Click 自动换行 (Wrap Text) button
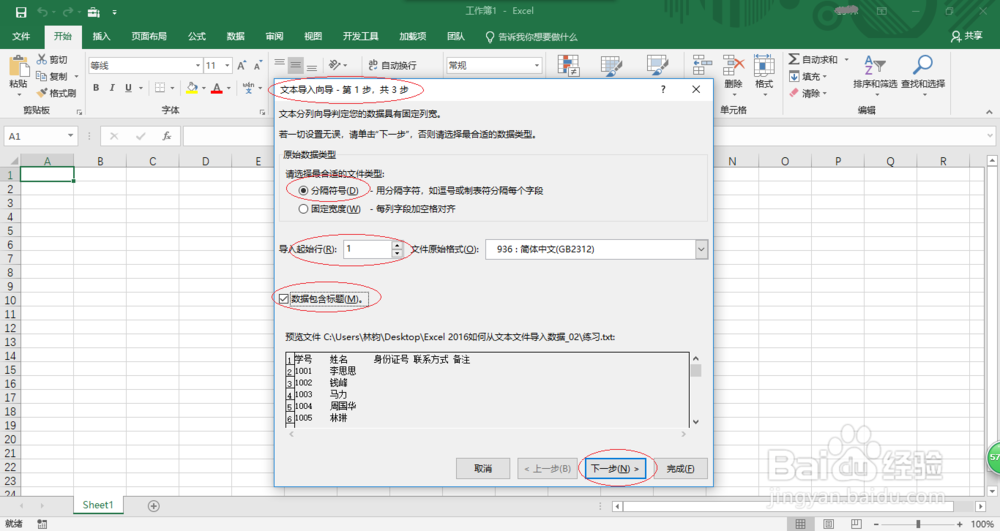 click(x=393, y=65)
